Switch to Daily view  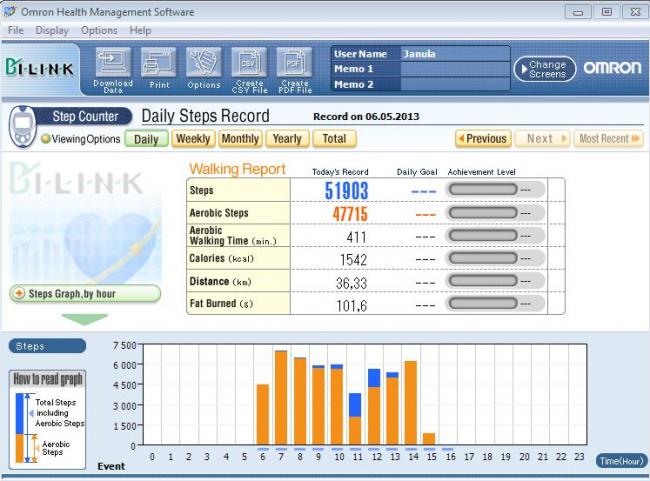pyautogui.click(x=146, y=139)
